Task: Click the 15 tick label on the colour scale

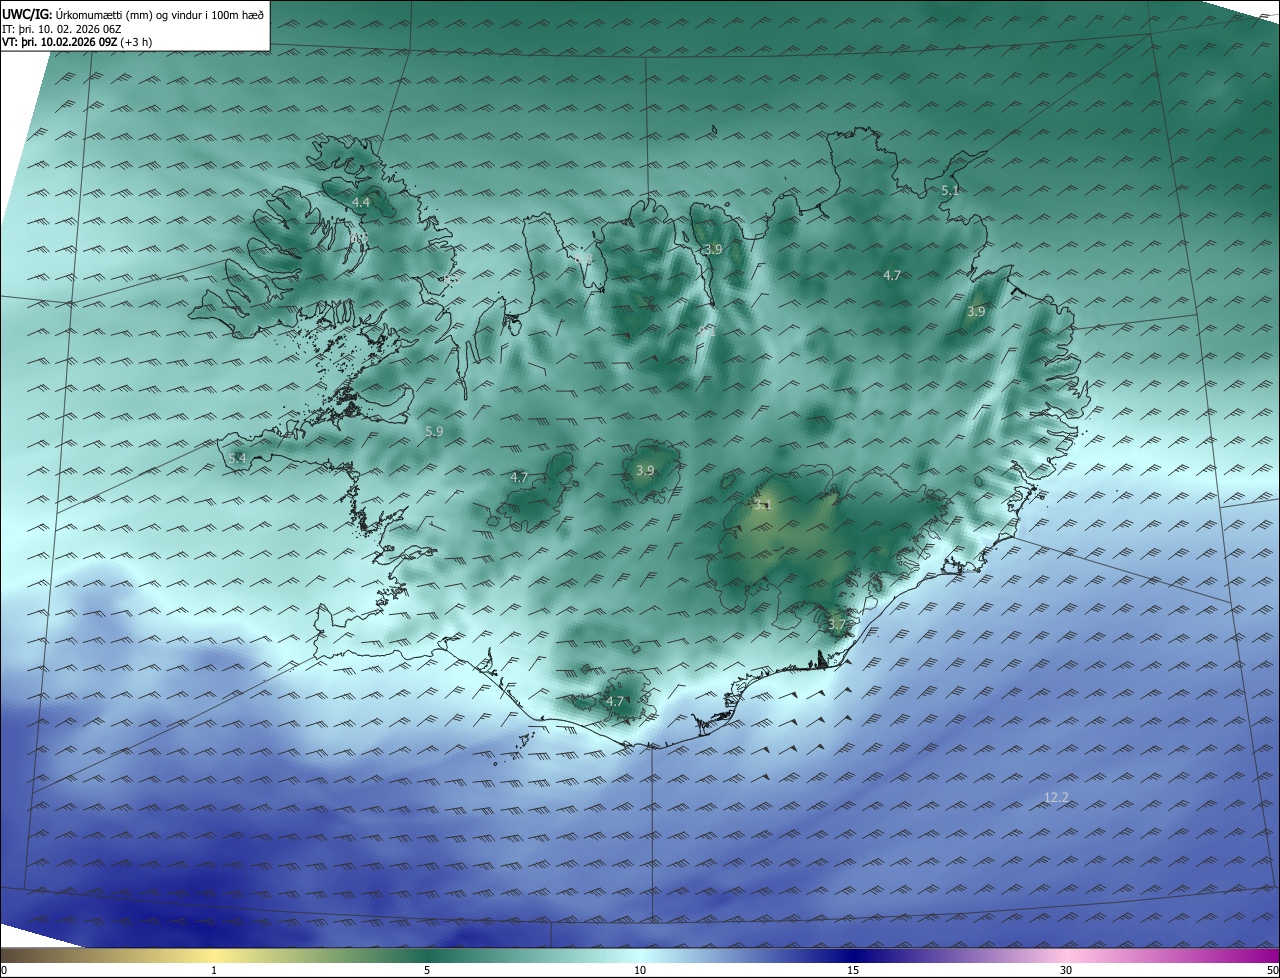Action: [x=853, y=970]
